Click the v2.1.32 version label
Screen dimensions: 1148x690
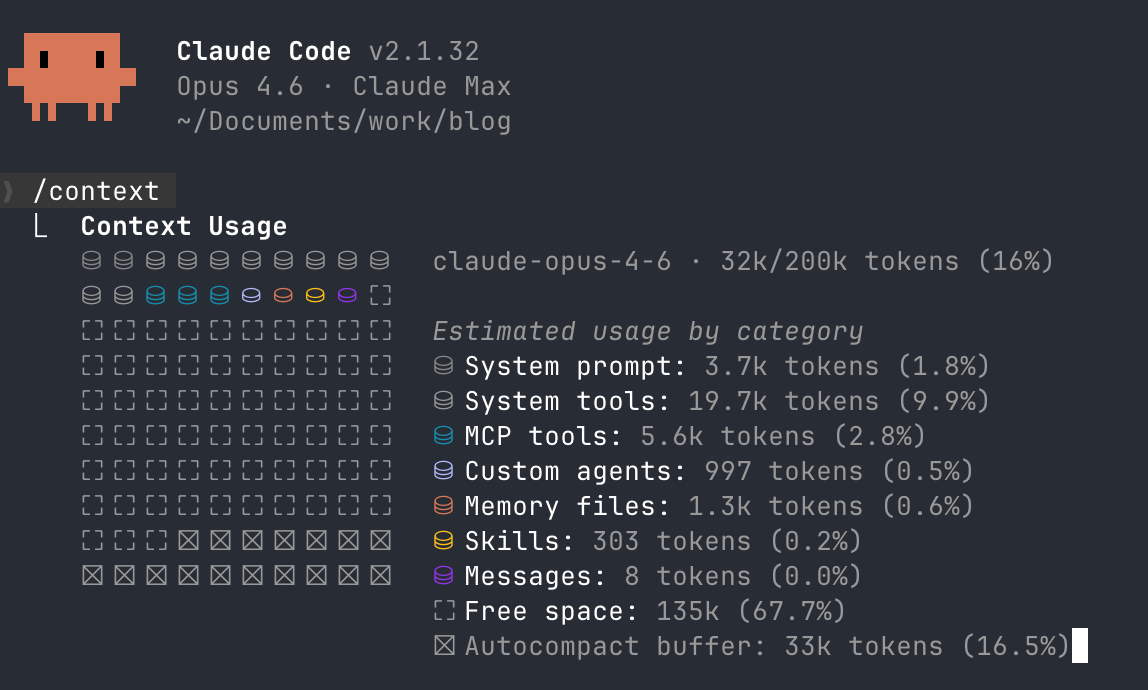[x=425, y=51]
